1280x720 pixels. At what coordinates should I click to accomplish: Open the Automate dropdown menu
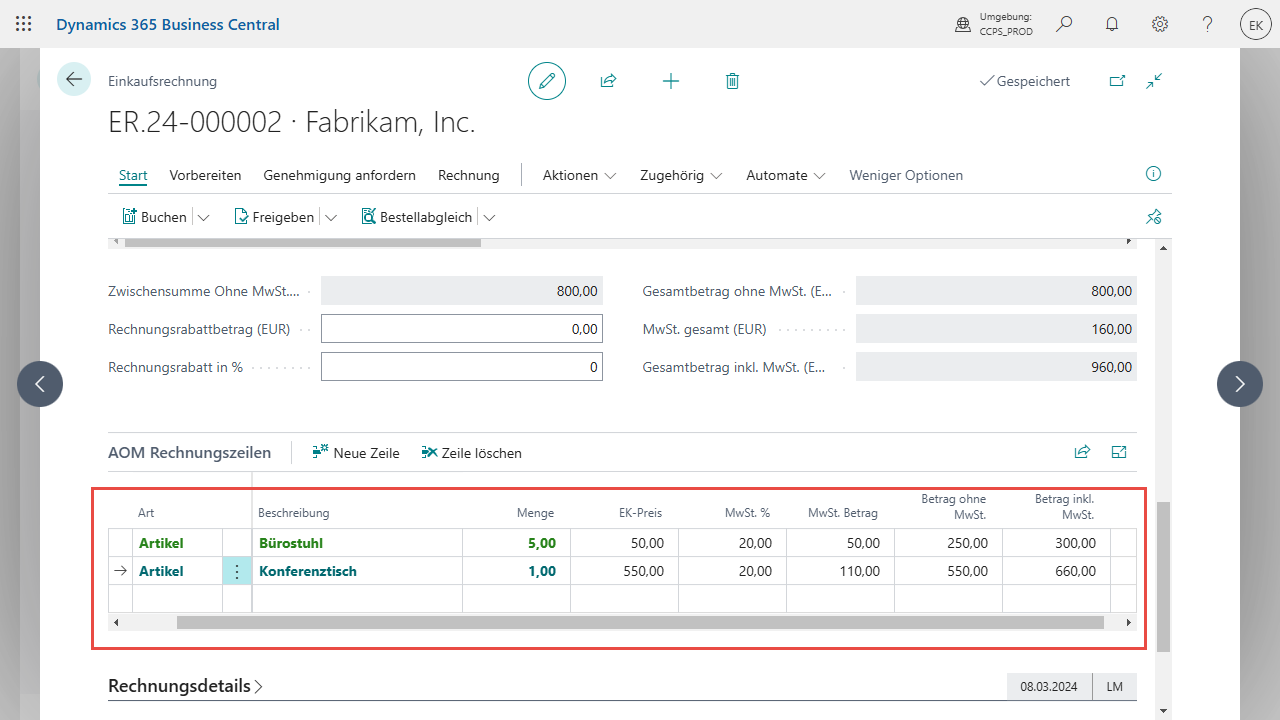pos(786,175)
